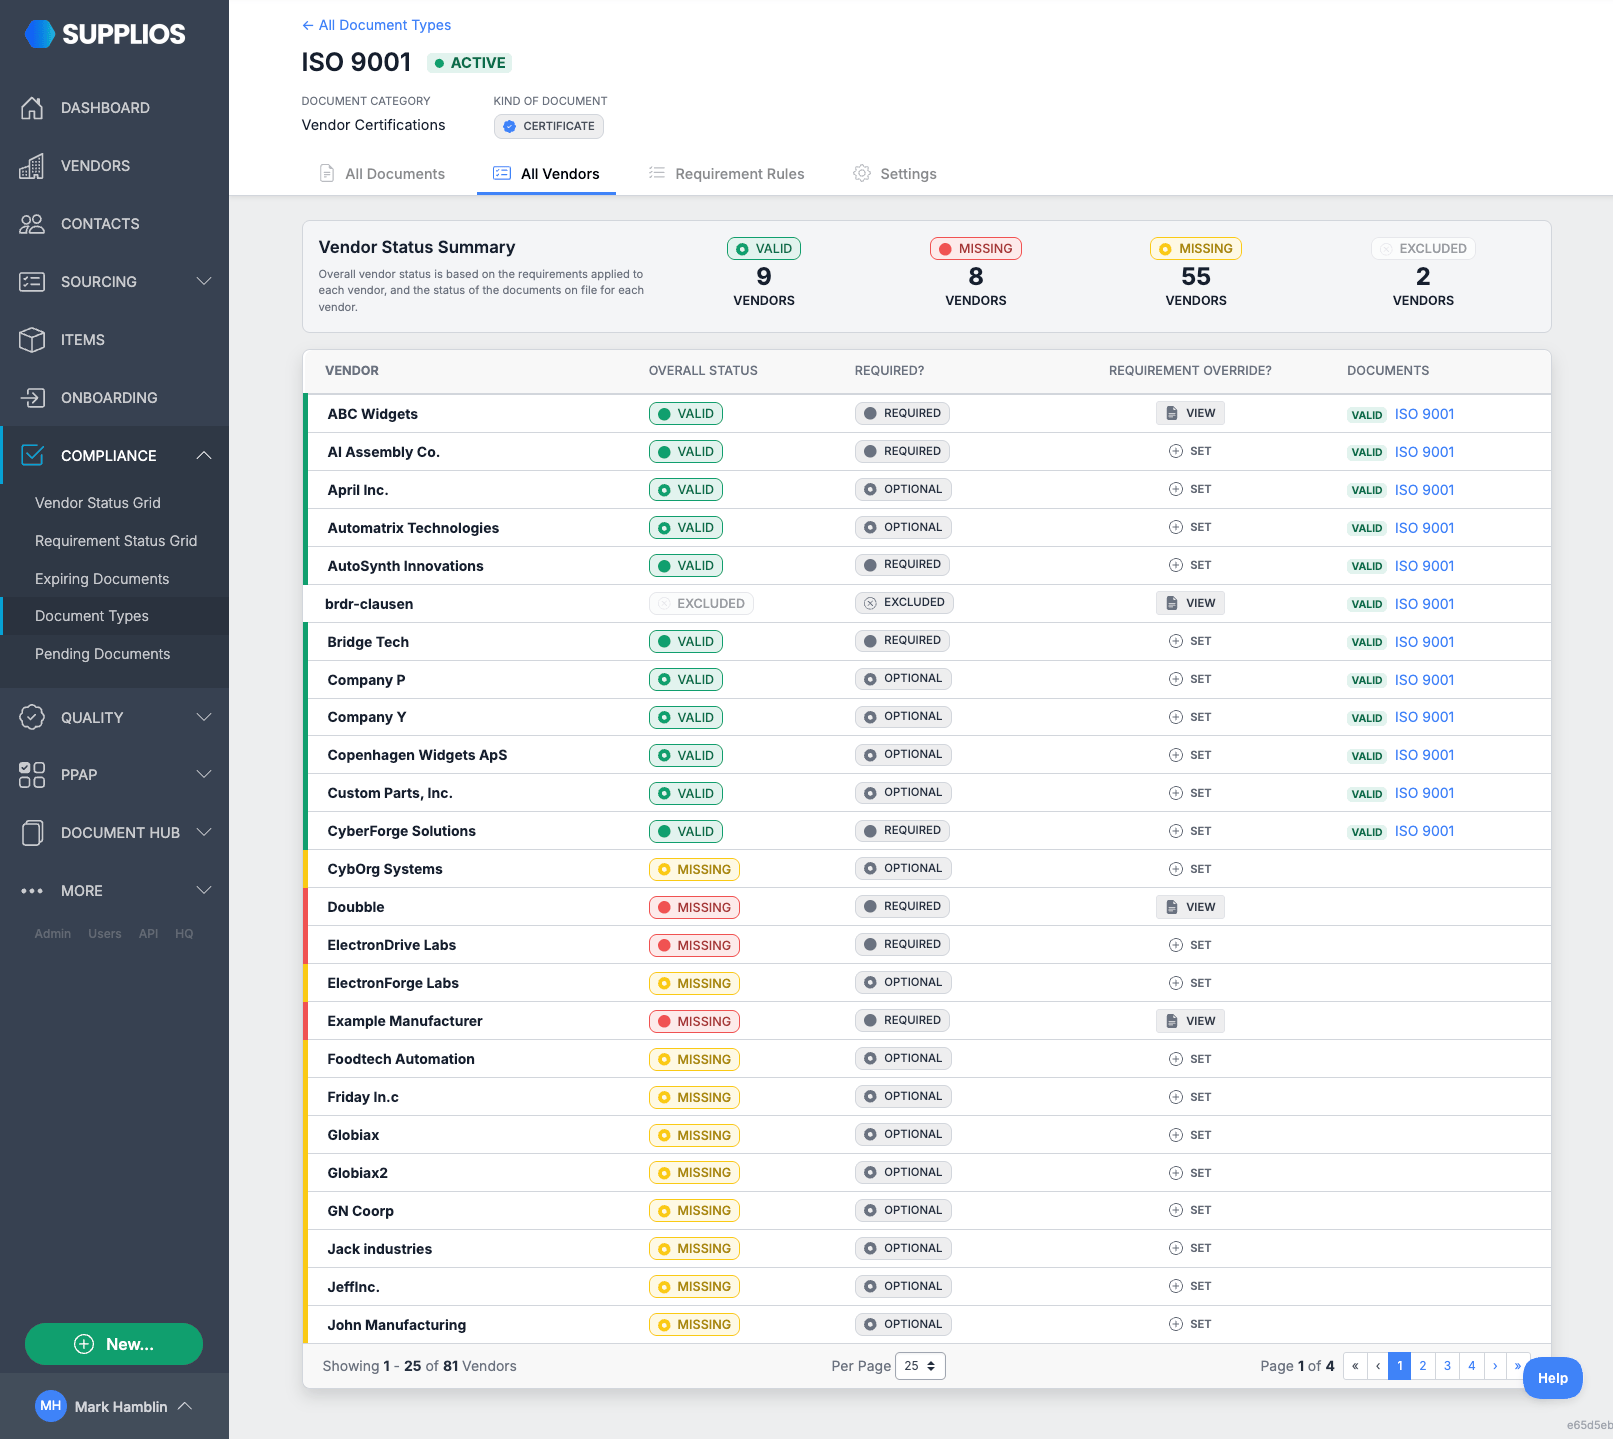
Task: Collapse the Compliance section chevron
Action: coord(204,456)
